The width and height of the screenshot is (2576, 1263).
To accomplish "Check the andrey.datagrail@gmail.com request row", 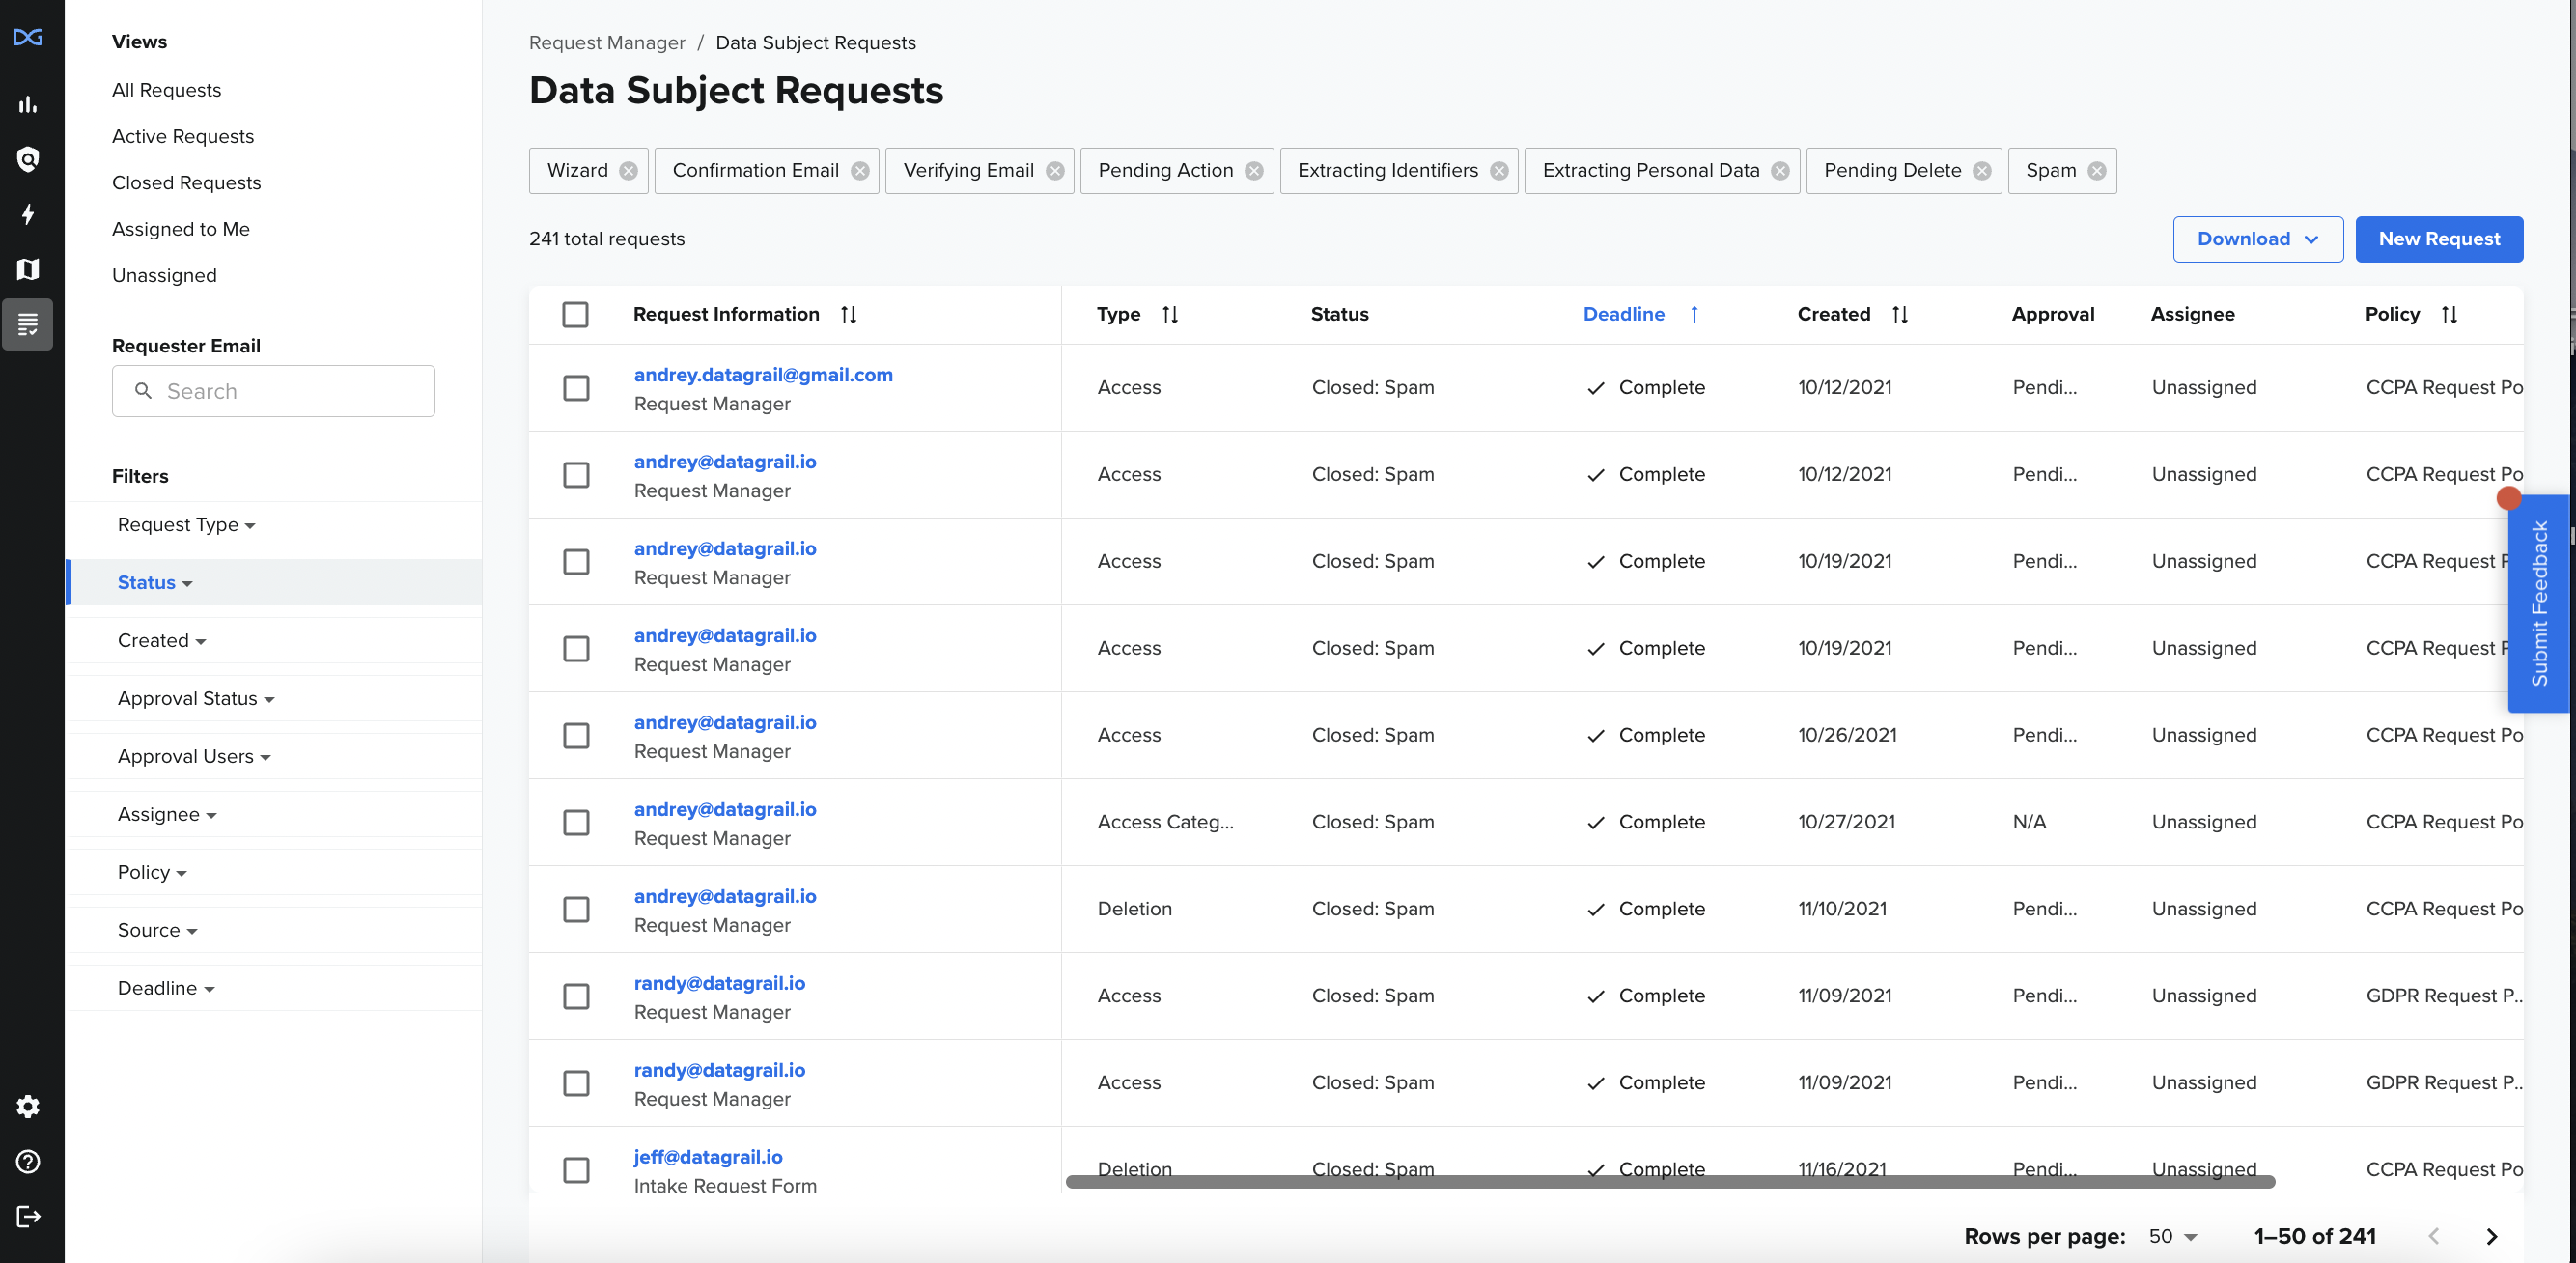I will coord(576,388).
